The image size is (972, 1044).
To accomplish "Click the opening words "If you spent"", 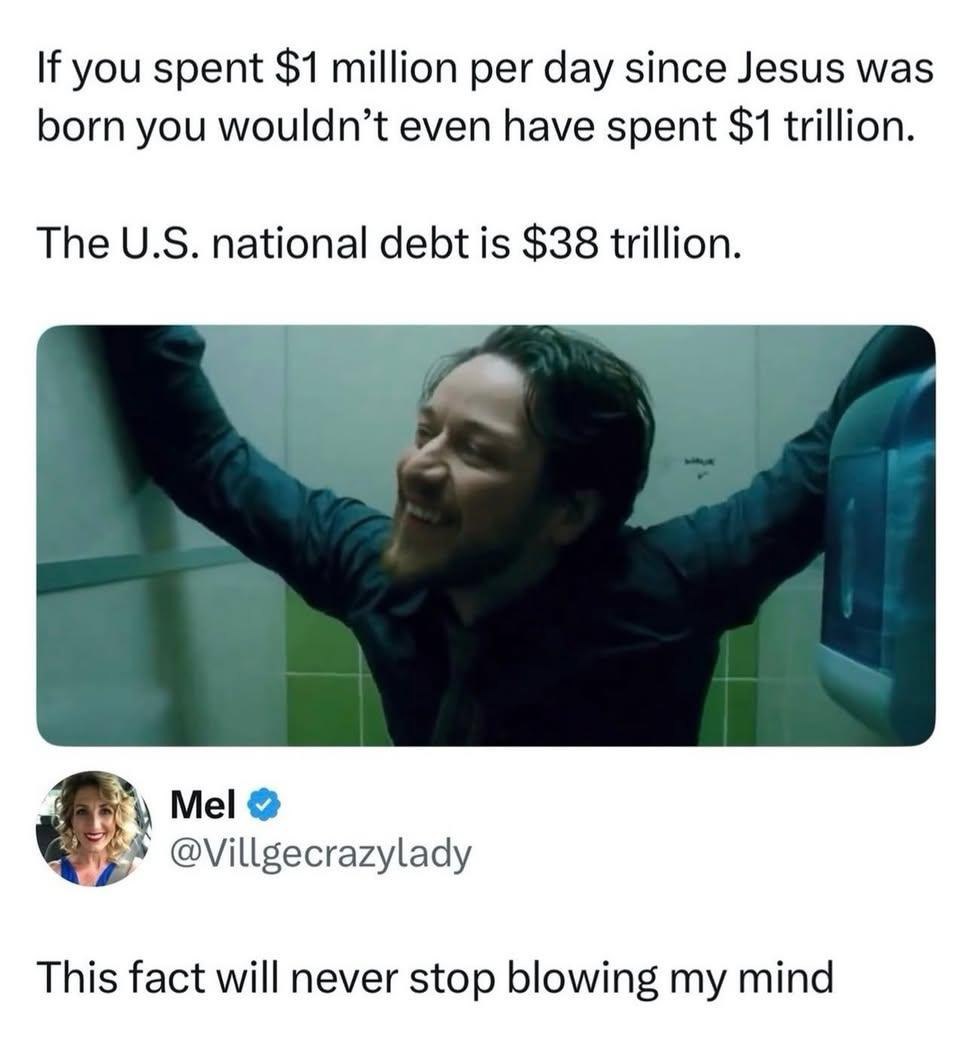I will pos(150,70).
